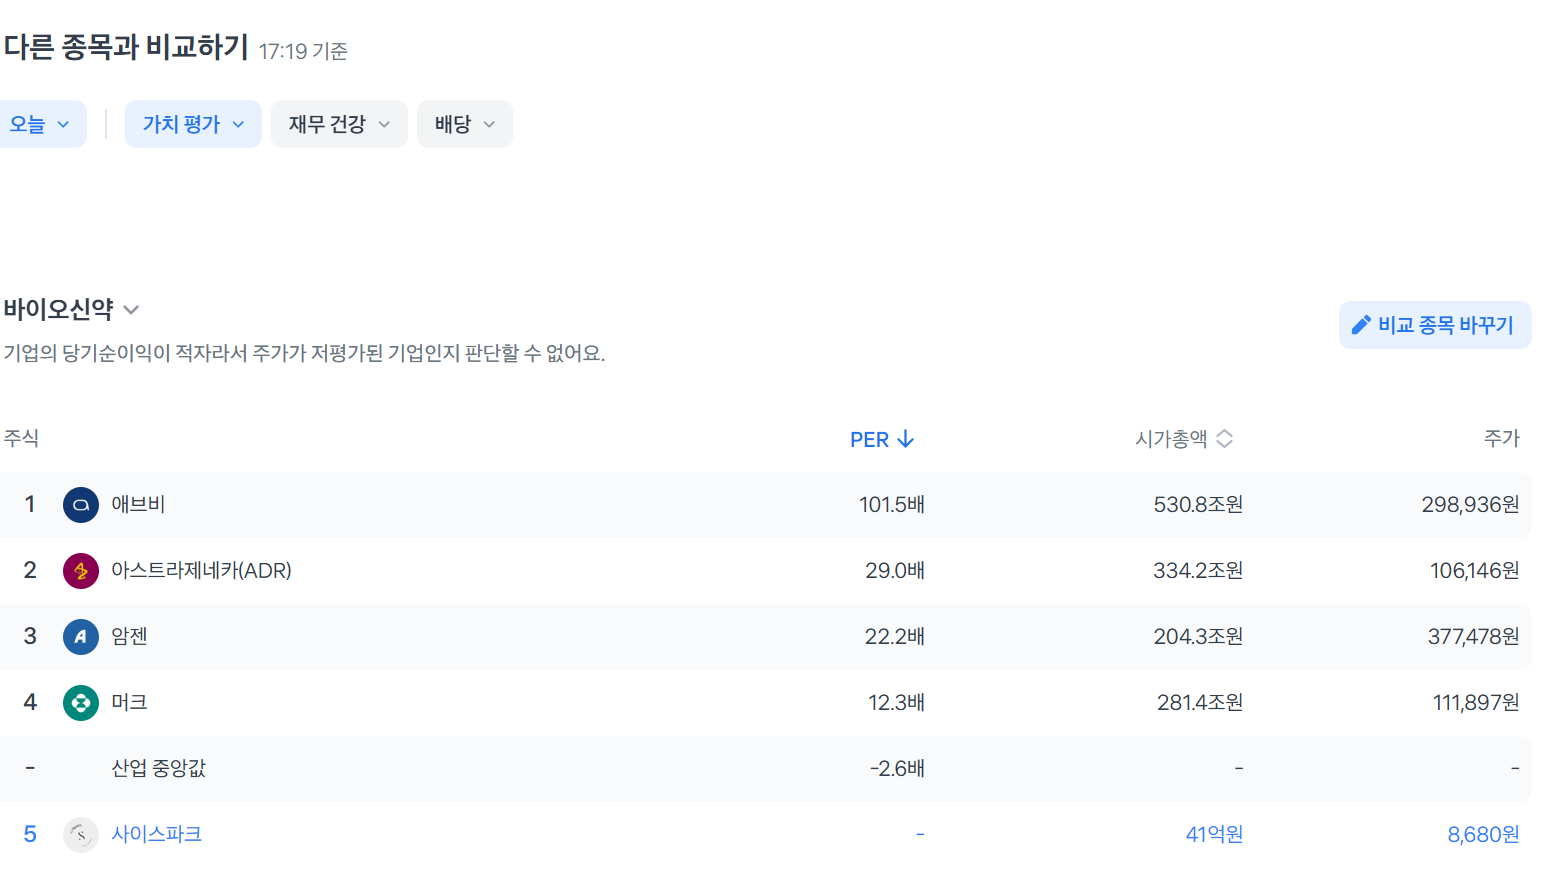The image size is (1550, 878).
Task: Click the 8,680원 price
Action: (x=1483, y=834)
